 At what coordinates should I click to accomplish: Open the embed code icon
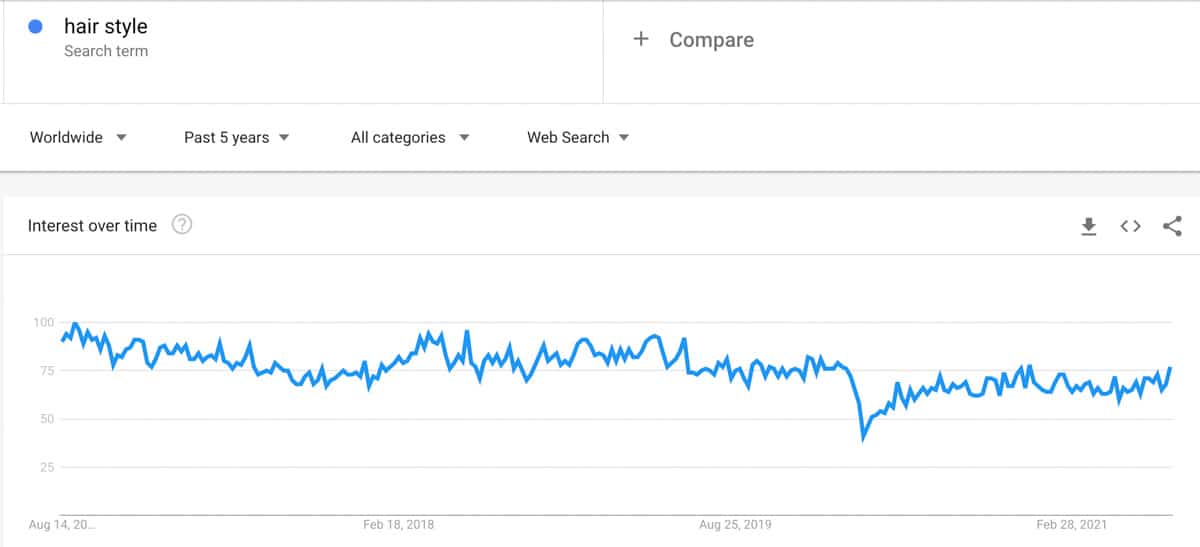1130,226
